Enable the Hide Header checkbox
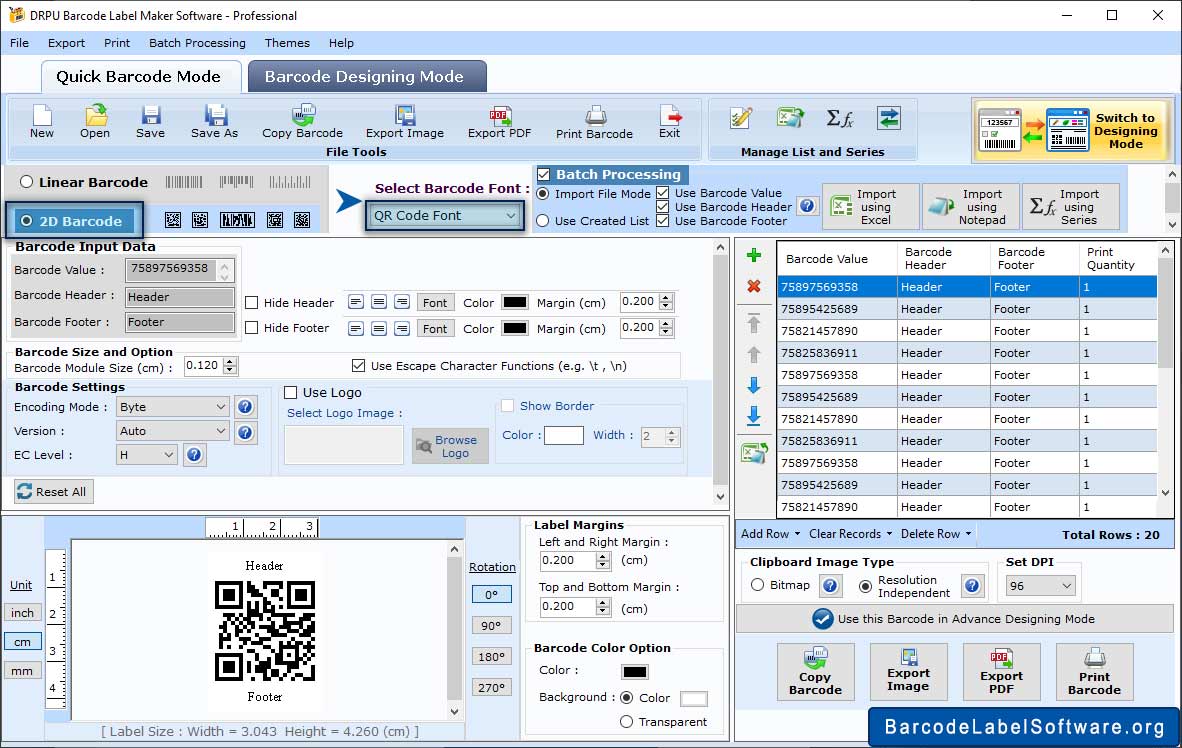 click(x=252, y=302)
